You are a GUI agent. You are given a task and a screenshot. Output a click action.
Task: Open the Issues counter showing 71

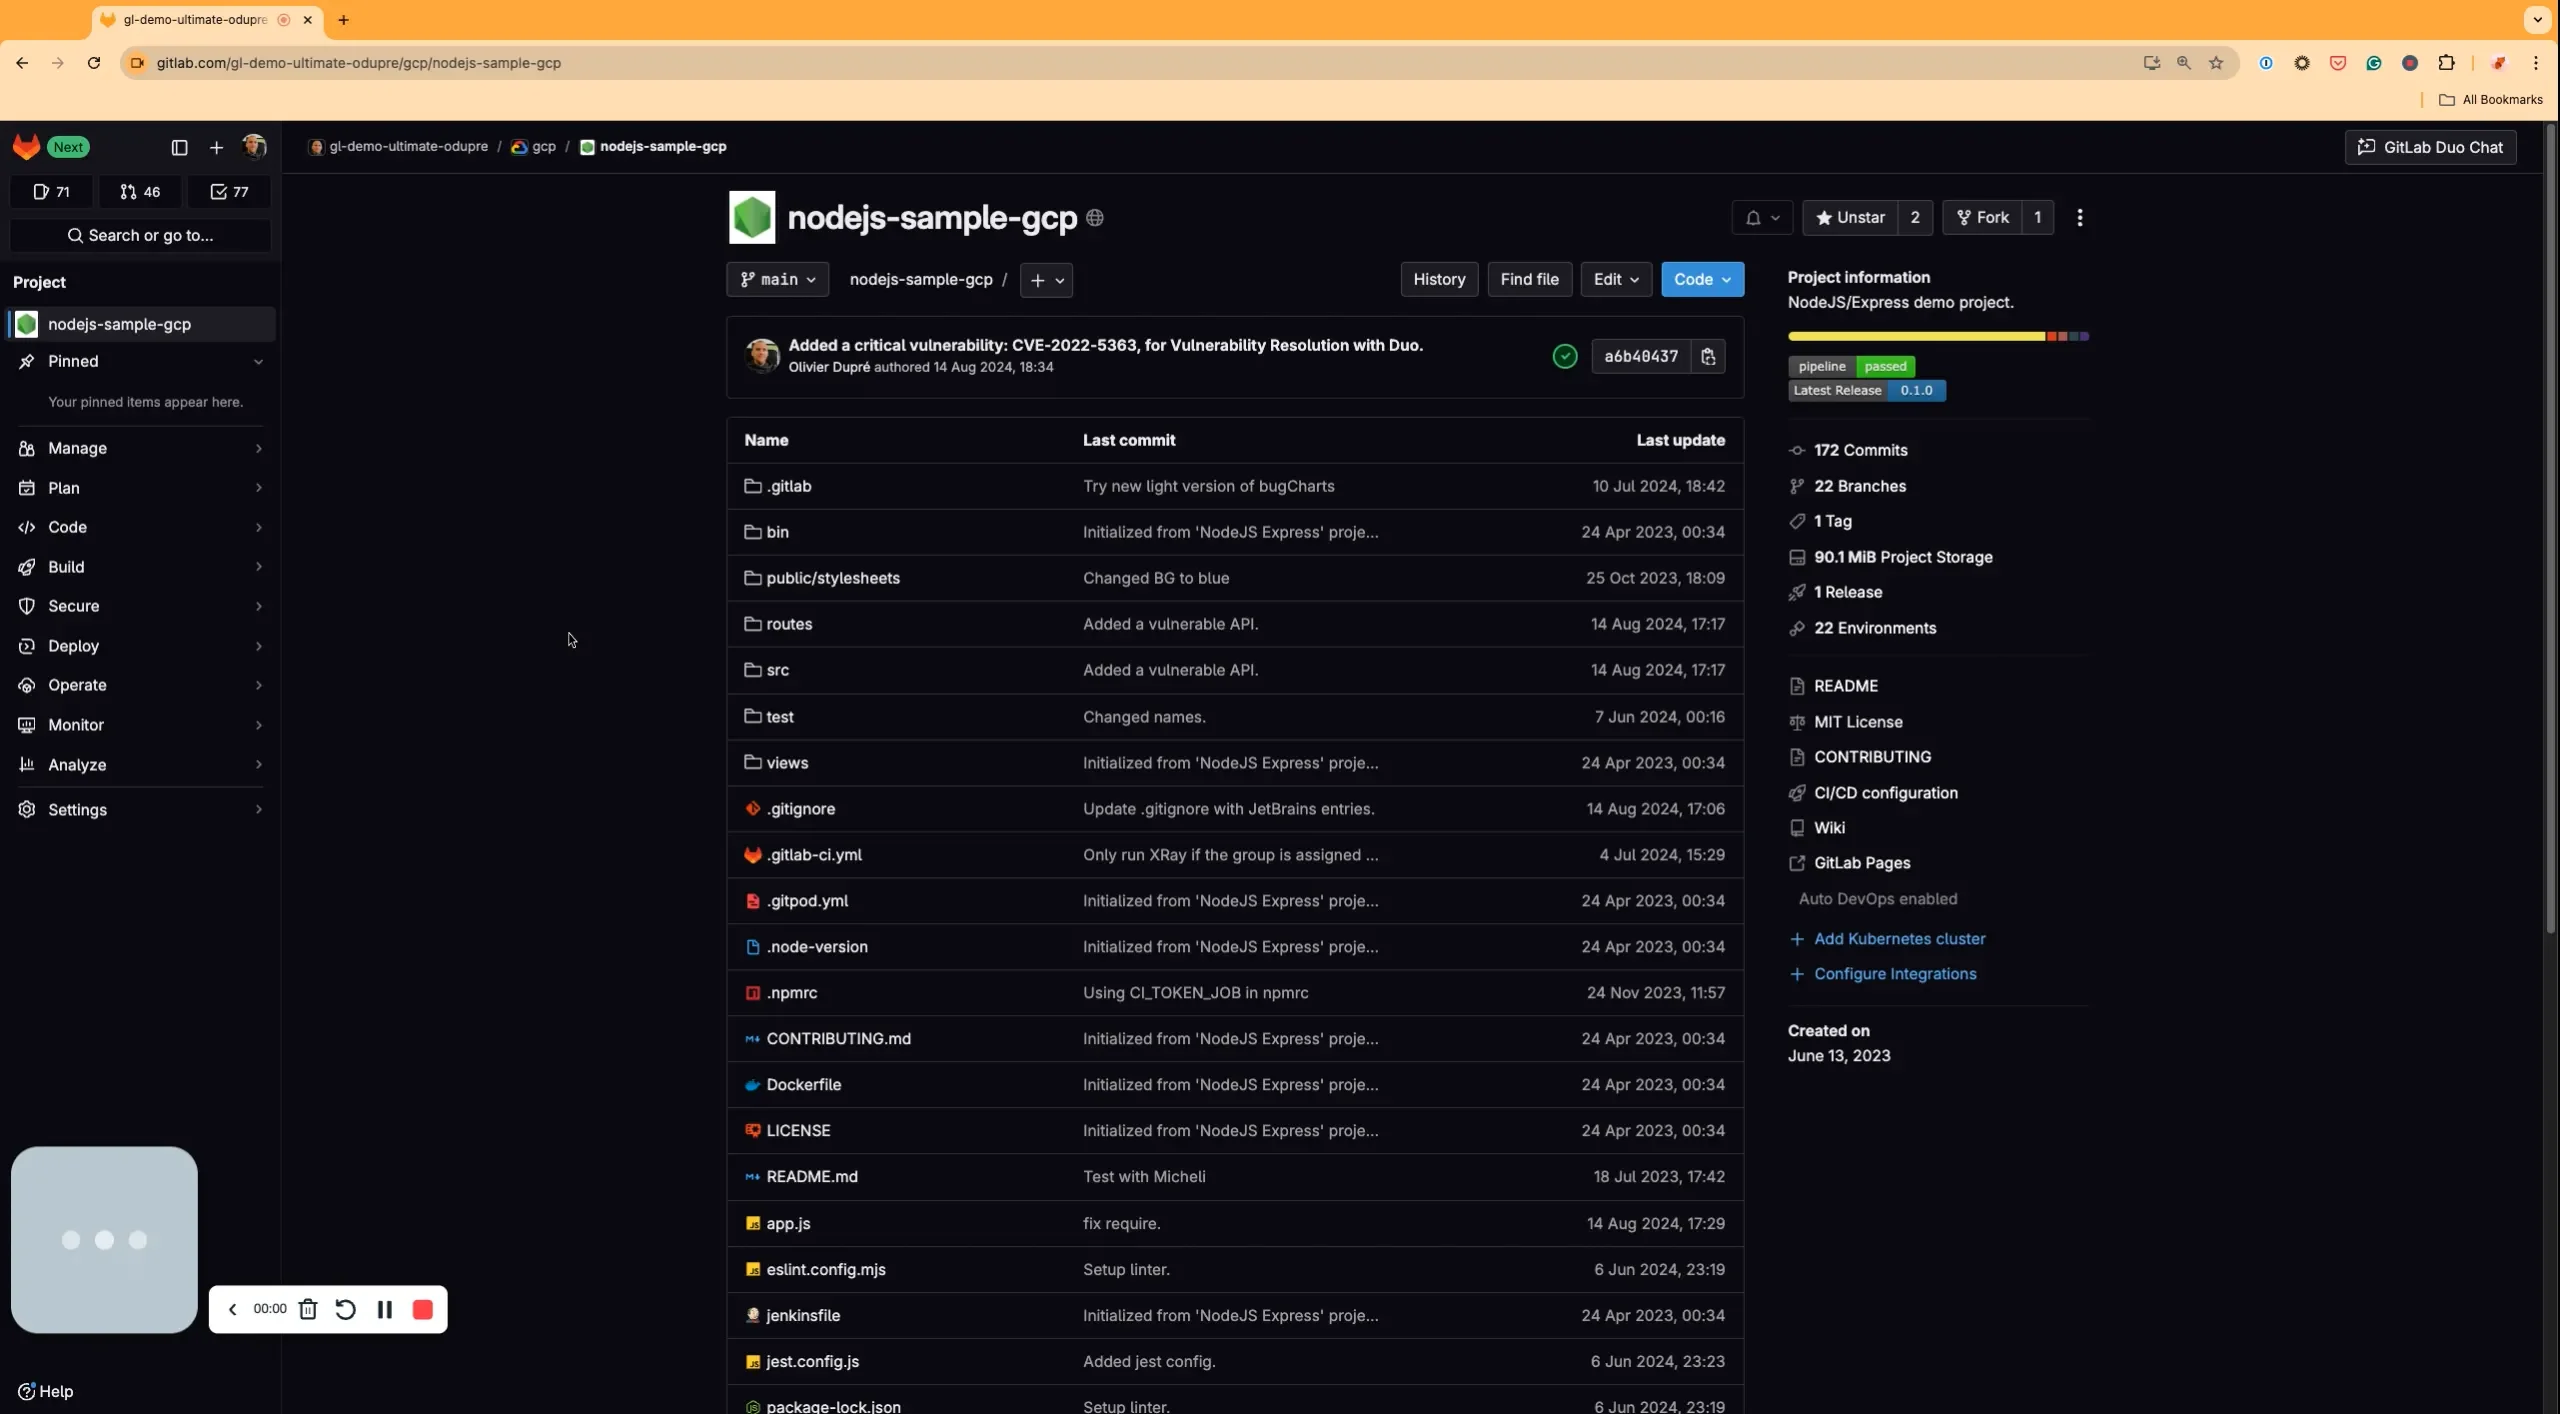51,191
